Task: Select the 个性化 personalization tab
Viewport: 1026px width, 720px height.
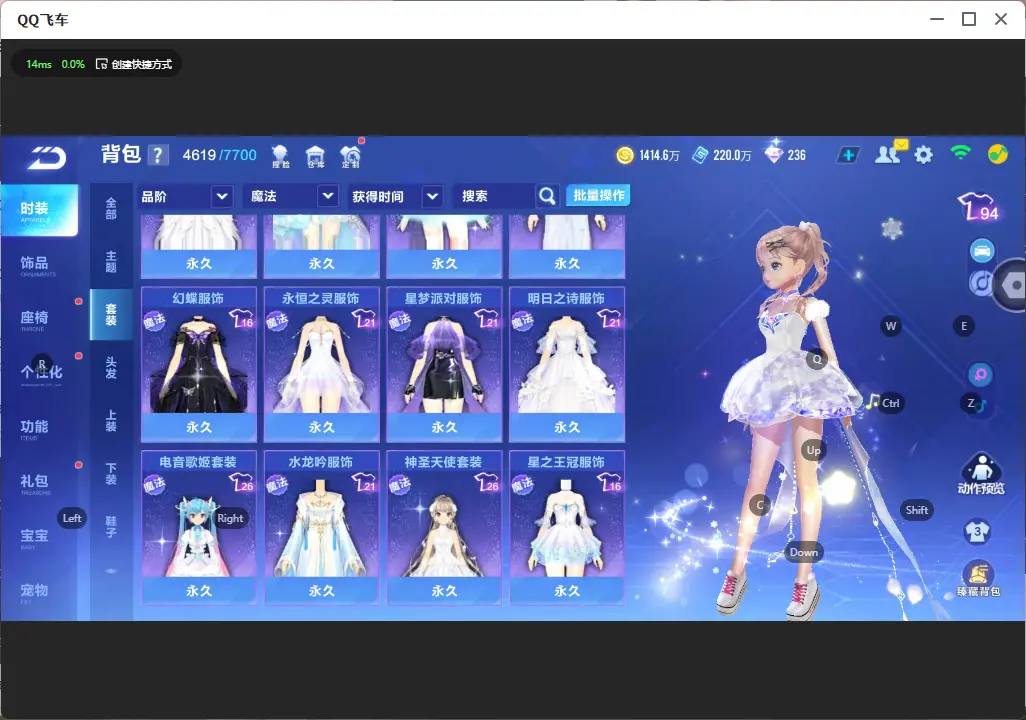Action: pos(39,374)
